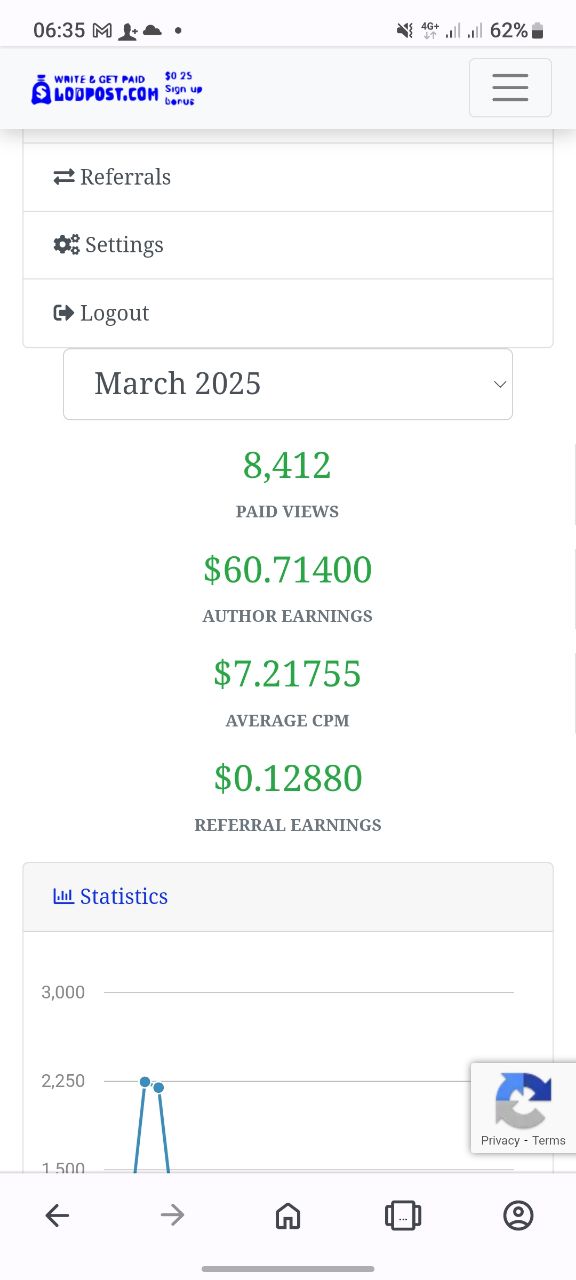
Task: Tap the browser back arrow
Action: pyautogui.click(x=57, y=1216)
